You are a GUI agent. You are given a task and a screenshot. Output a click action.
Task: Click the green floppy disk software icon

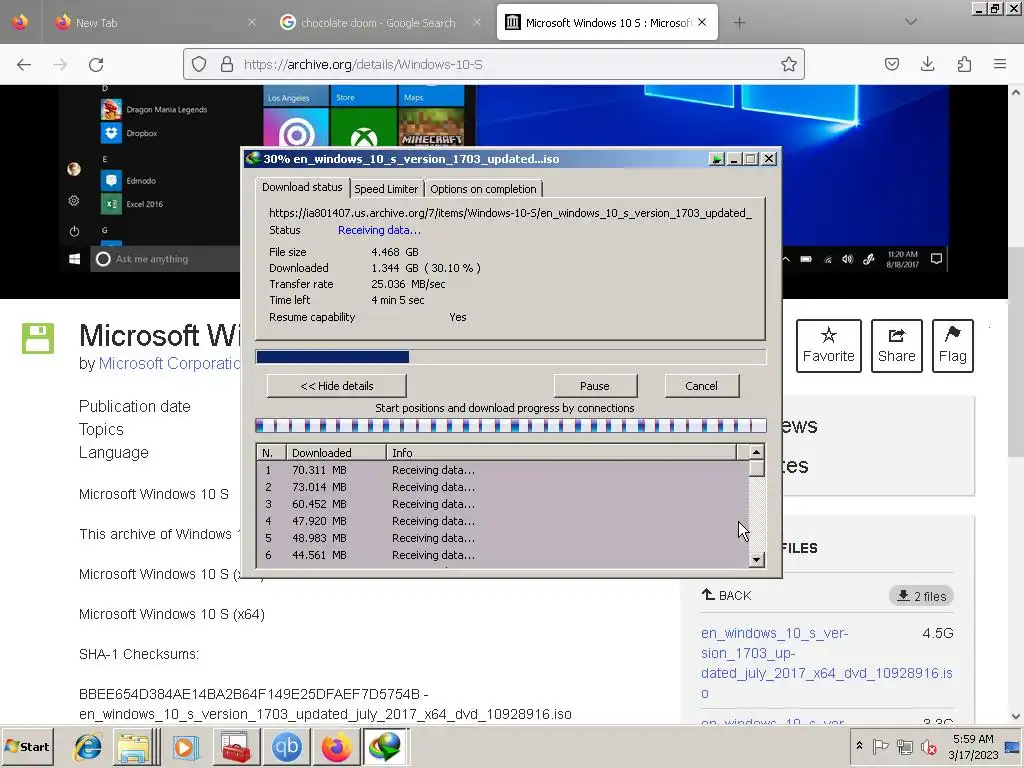[x=38, y=338]
